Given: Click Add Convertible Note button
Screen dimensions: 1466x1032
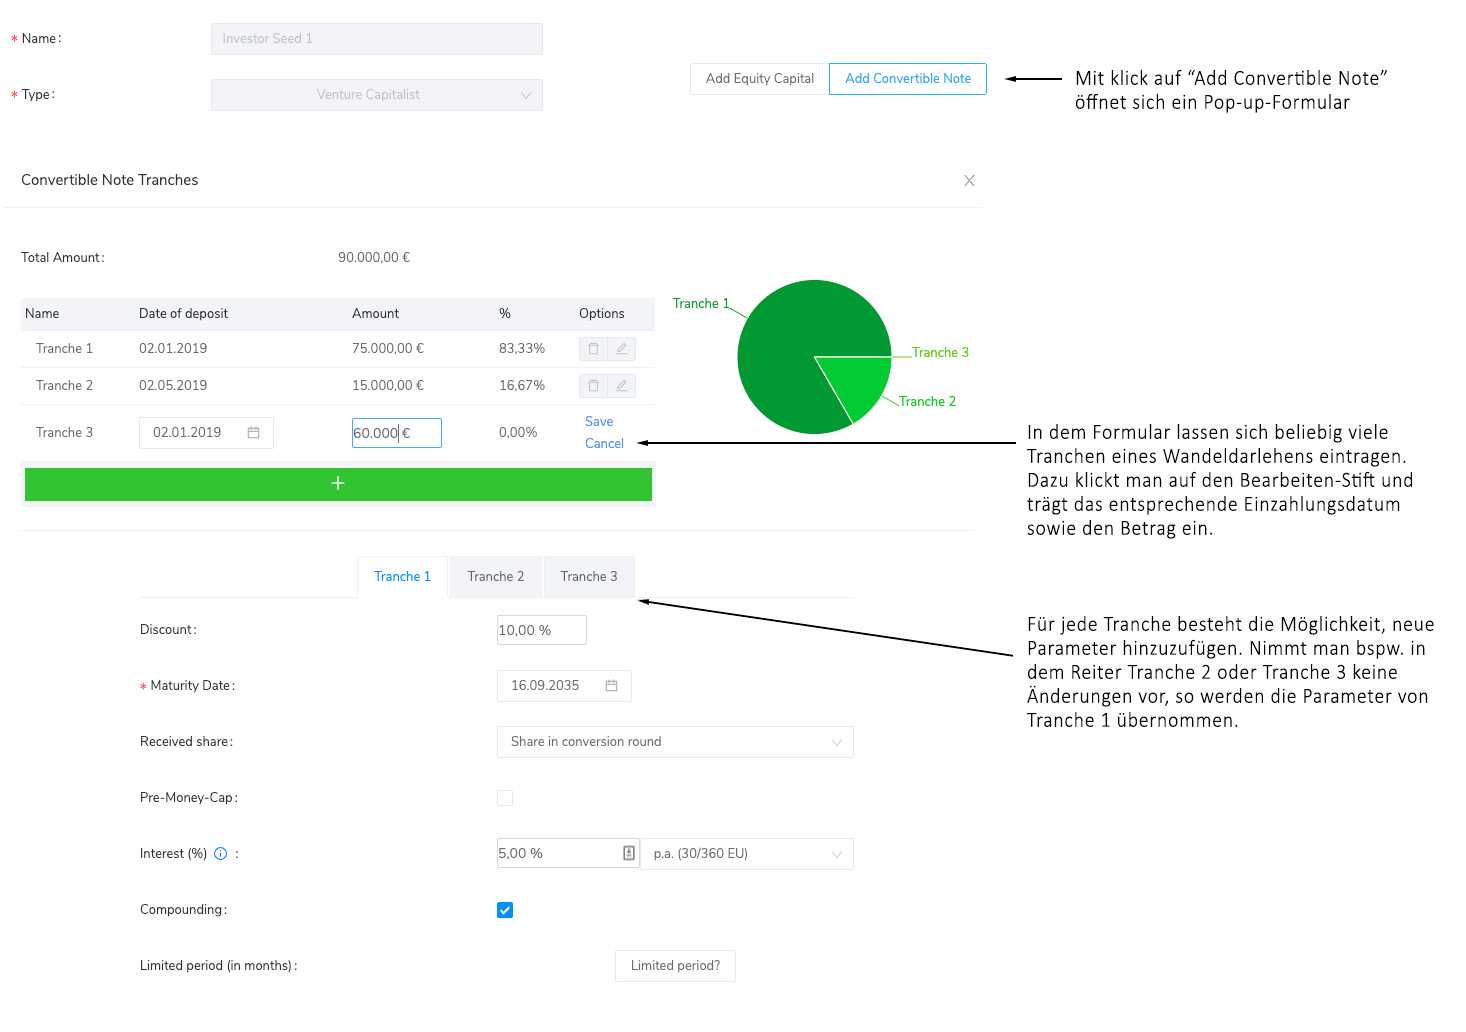Looking at the screenshot, I should 908,79.
